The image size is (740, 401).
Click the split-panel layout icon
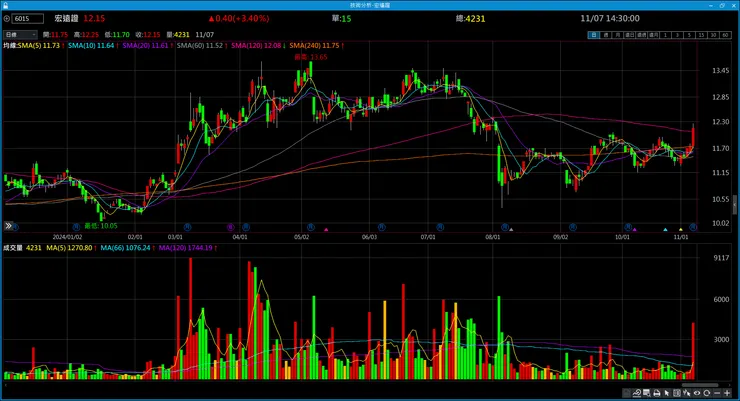coord(677,393)
